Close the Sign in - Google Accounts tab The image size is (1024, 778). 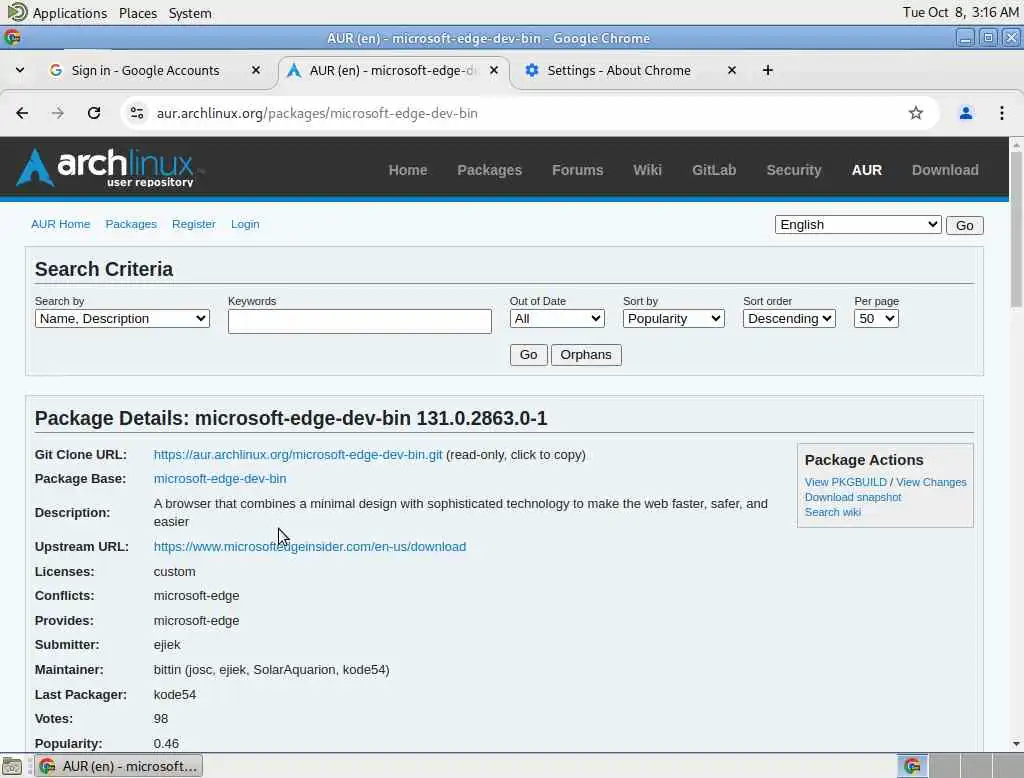tap(256, 70)
